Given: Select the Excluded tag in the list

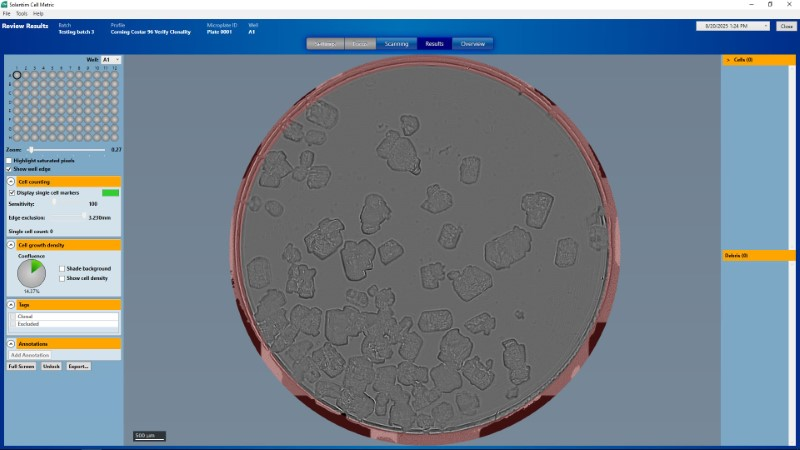Looking at the screenshot, I should click(28, 324).
